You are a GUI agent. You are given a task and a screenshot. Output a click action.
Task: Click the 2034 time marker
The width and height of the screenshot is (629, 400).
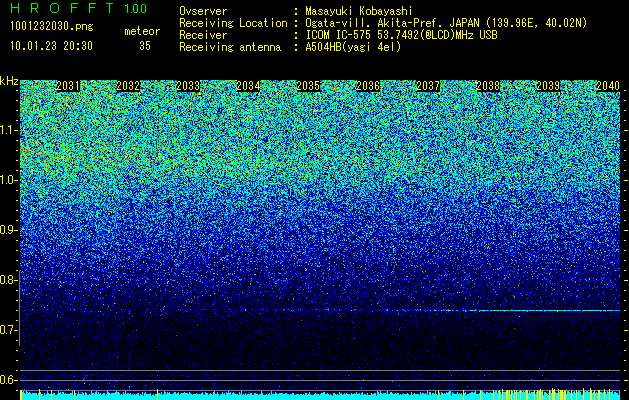coord(248,86)
